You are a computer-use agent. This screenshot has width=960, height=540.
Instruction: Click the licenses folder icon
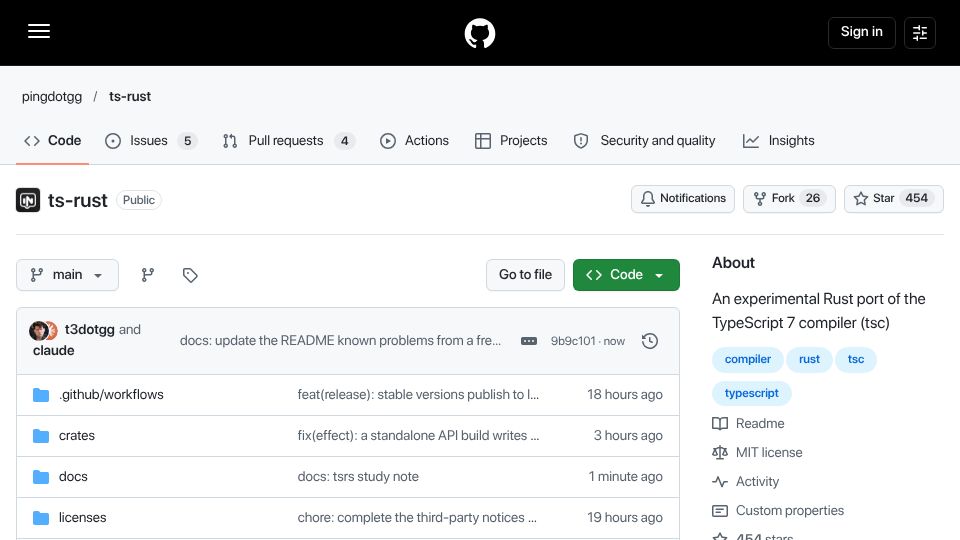pyautogui.click(x=41, y=518)
